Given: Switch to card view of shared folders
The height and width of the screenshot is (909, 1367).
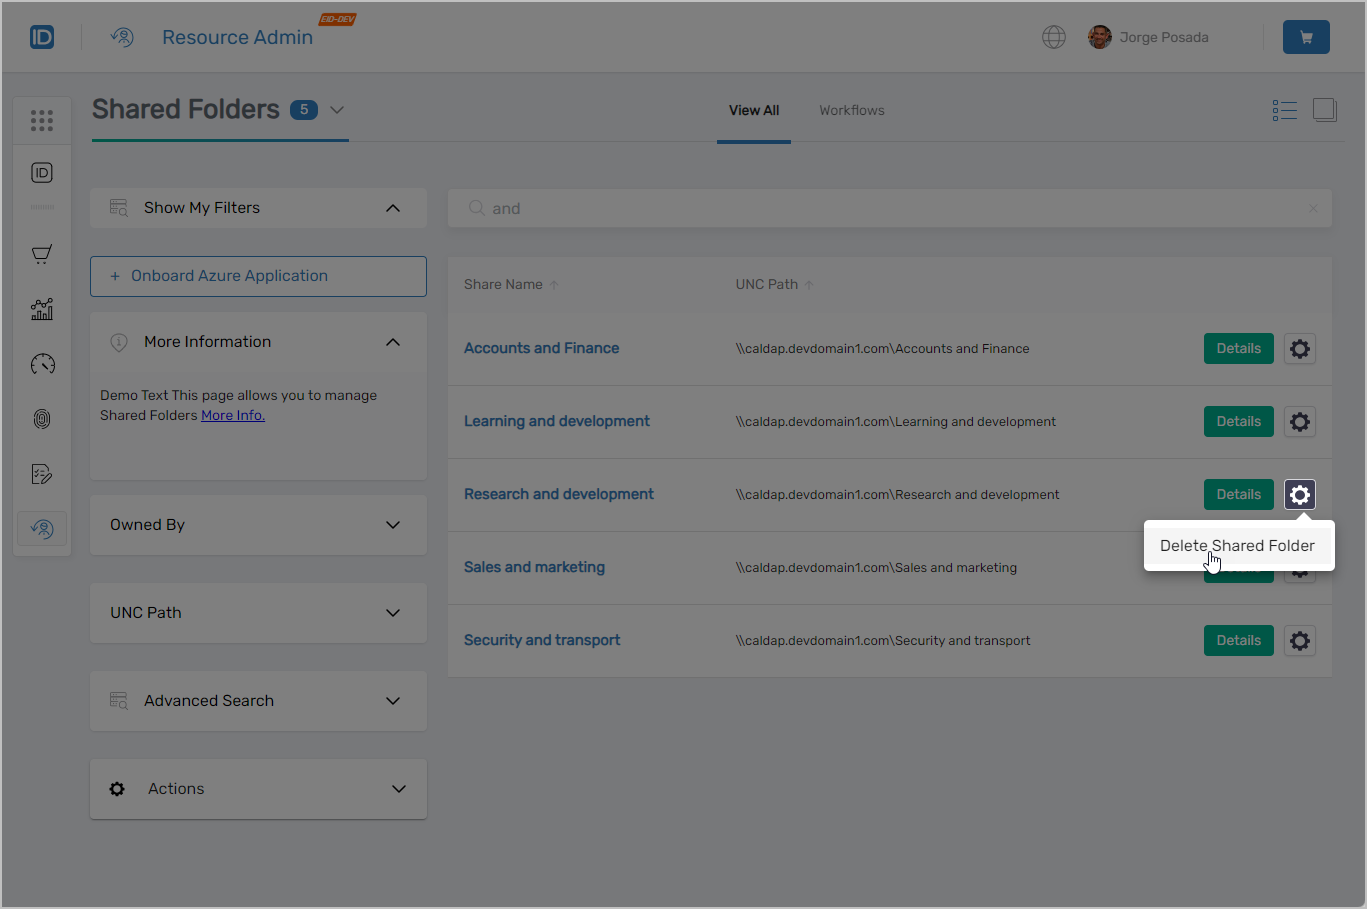Looking at the screenshot, I should click(x=1324, y=110).
